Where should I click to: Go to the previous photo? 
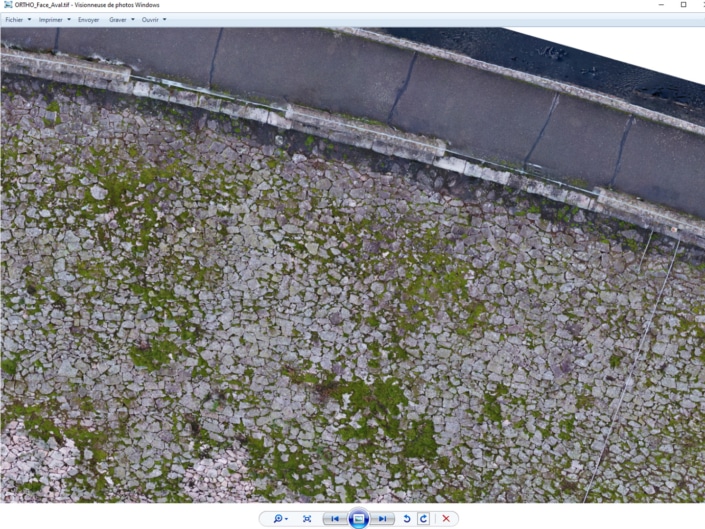click(x=335, y=519)
